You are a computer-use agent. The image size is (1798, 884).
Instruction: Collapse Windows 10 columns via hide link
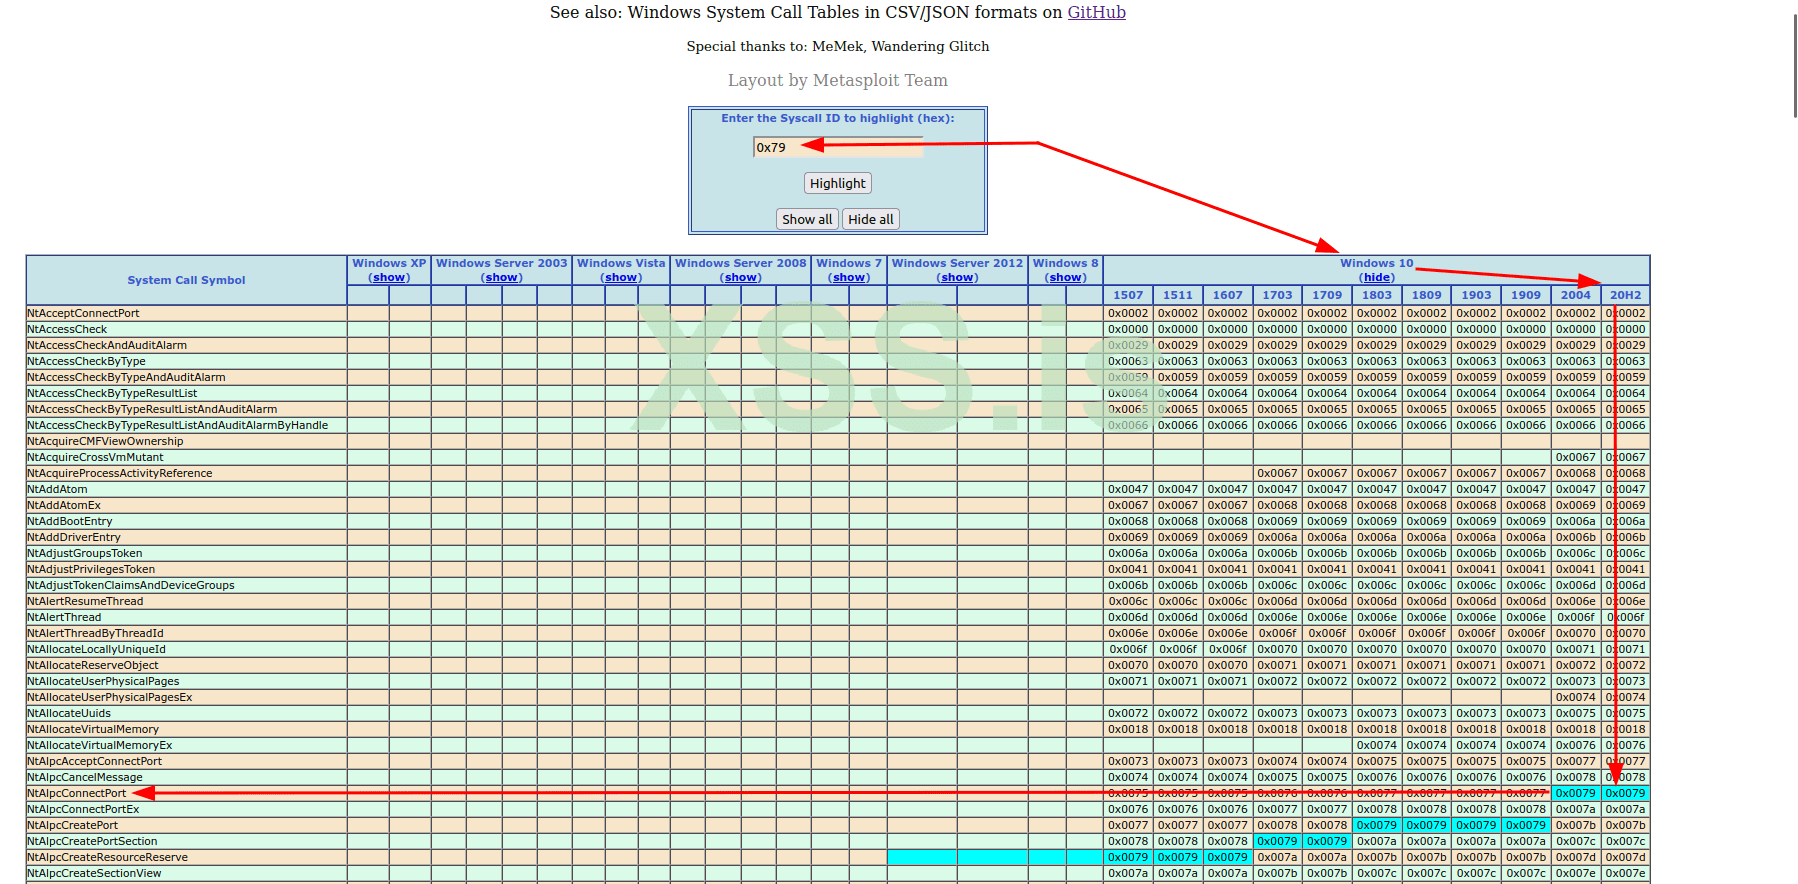click(x=1377, y=278)
